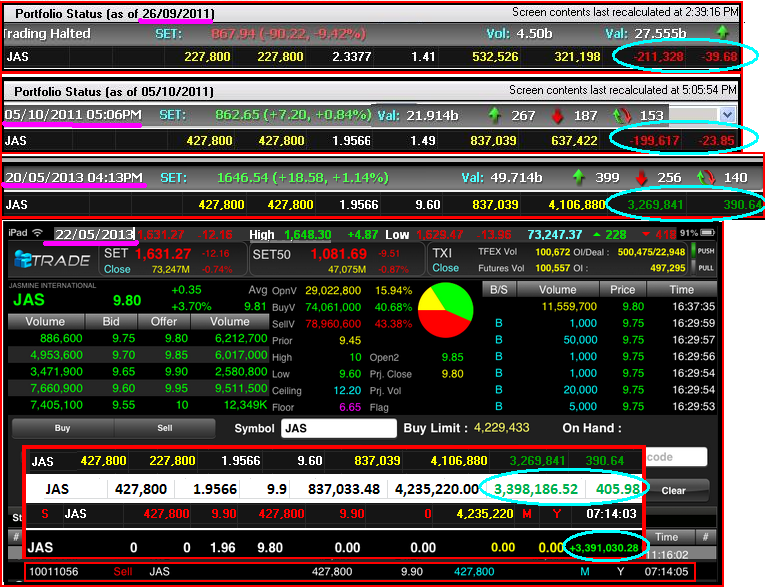765x588 pixels.
Task: Click BuyV value 74,061,000
Action: [333, 307]
